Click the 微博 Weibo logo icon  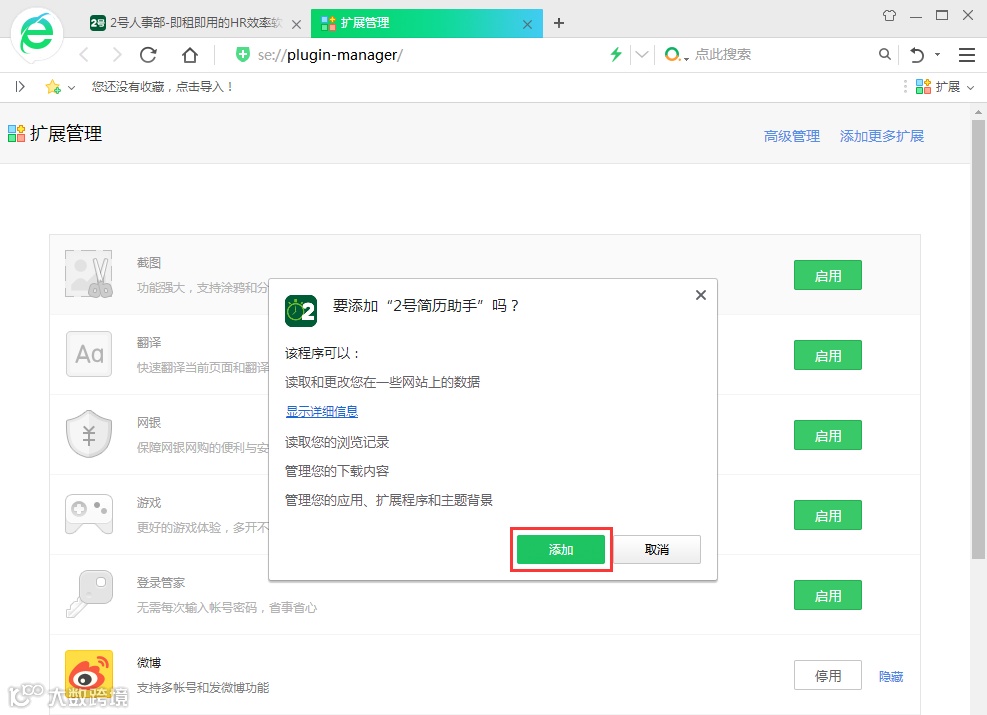click(89, 674)
